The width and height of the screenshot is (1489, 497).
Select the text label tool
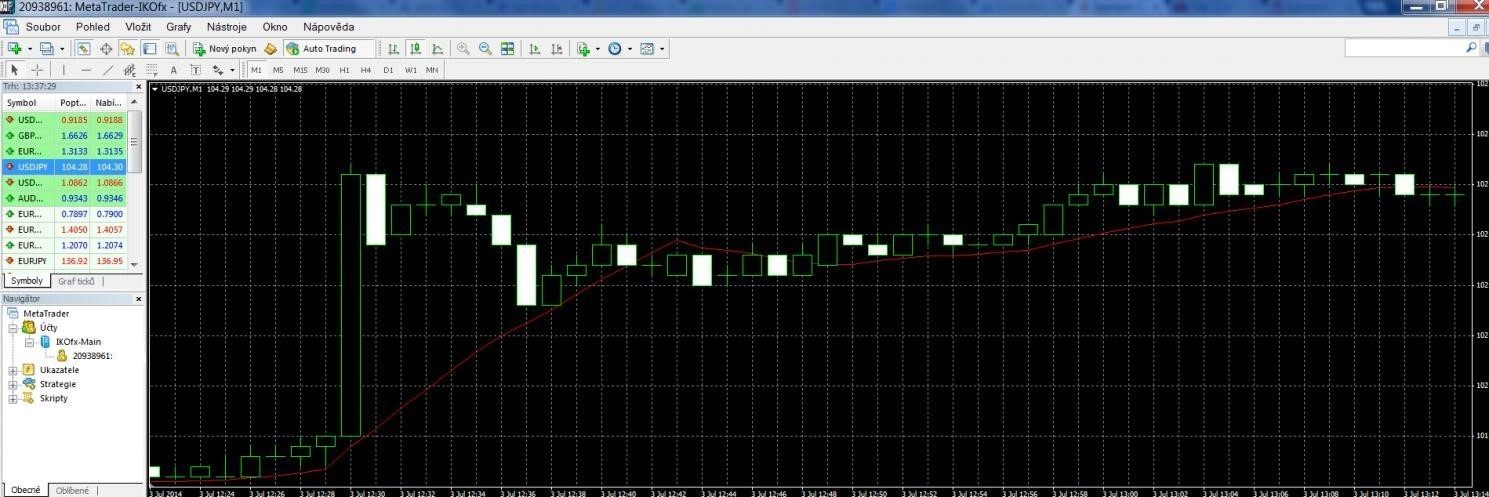[173, 70]
